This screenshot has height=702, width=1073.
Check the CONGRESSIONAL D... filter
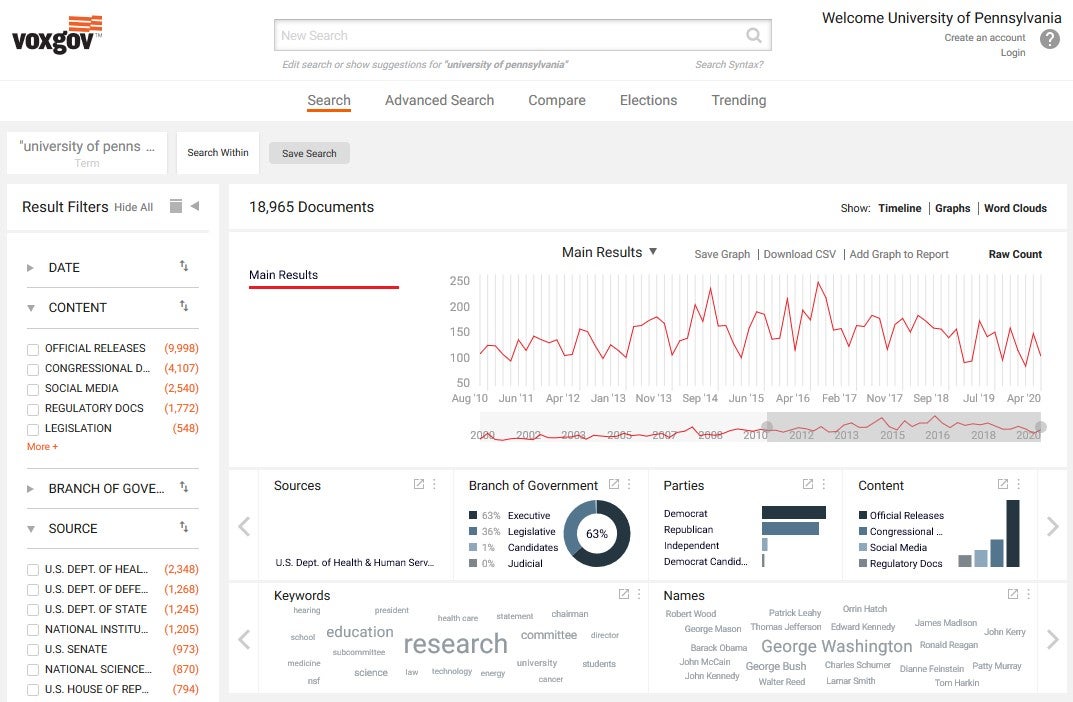[x=33, y=369]
